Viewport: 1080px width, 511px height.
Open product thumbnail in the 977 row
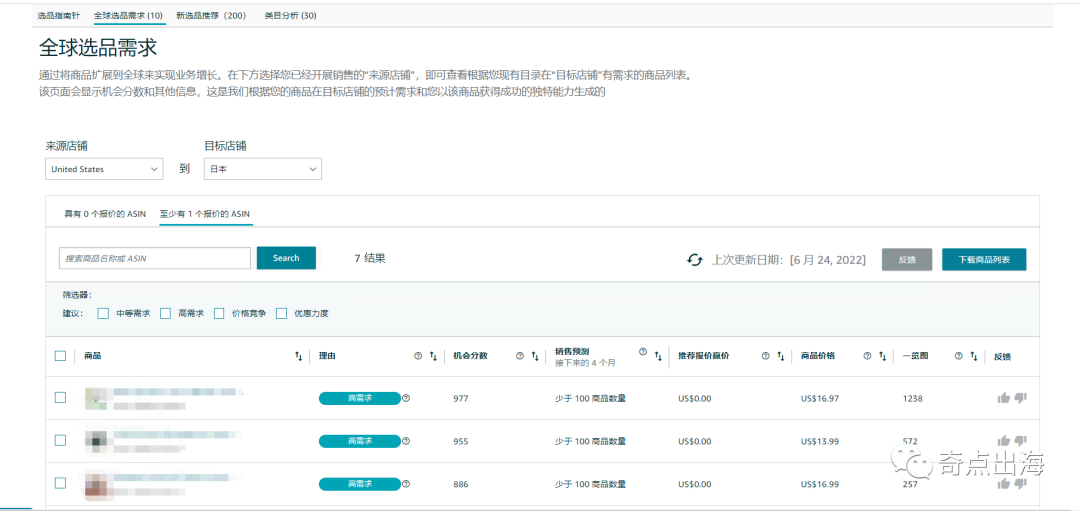[x=96, y=398]
